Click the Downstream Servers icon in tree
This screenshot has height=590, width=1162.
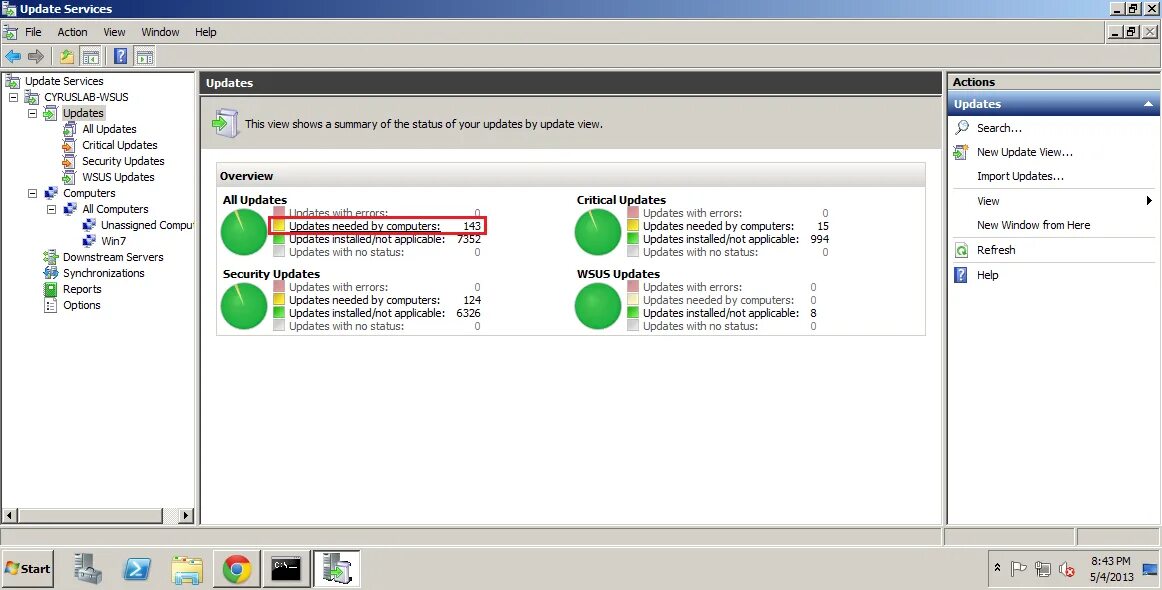pos(50,257)
